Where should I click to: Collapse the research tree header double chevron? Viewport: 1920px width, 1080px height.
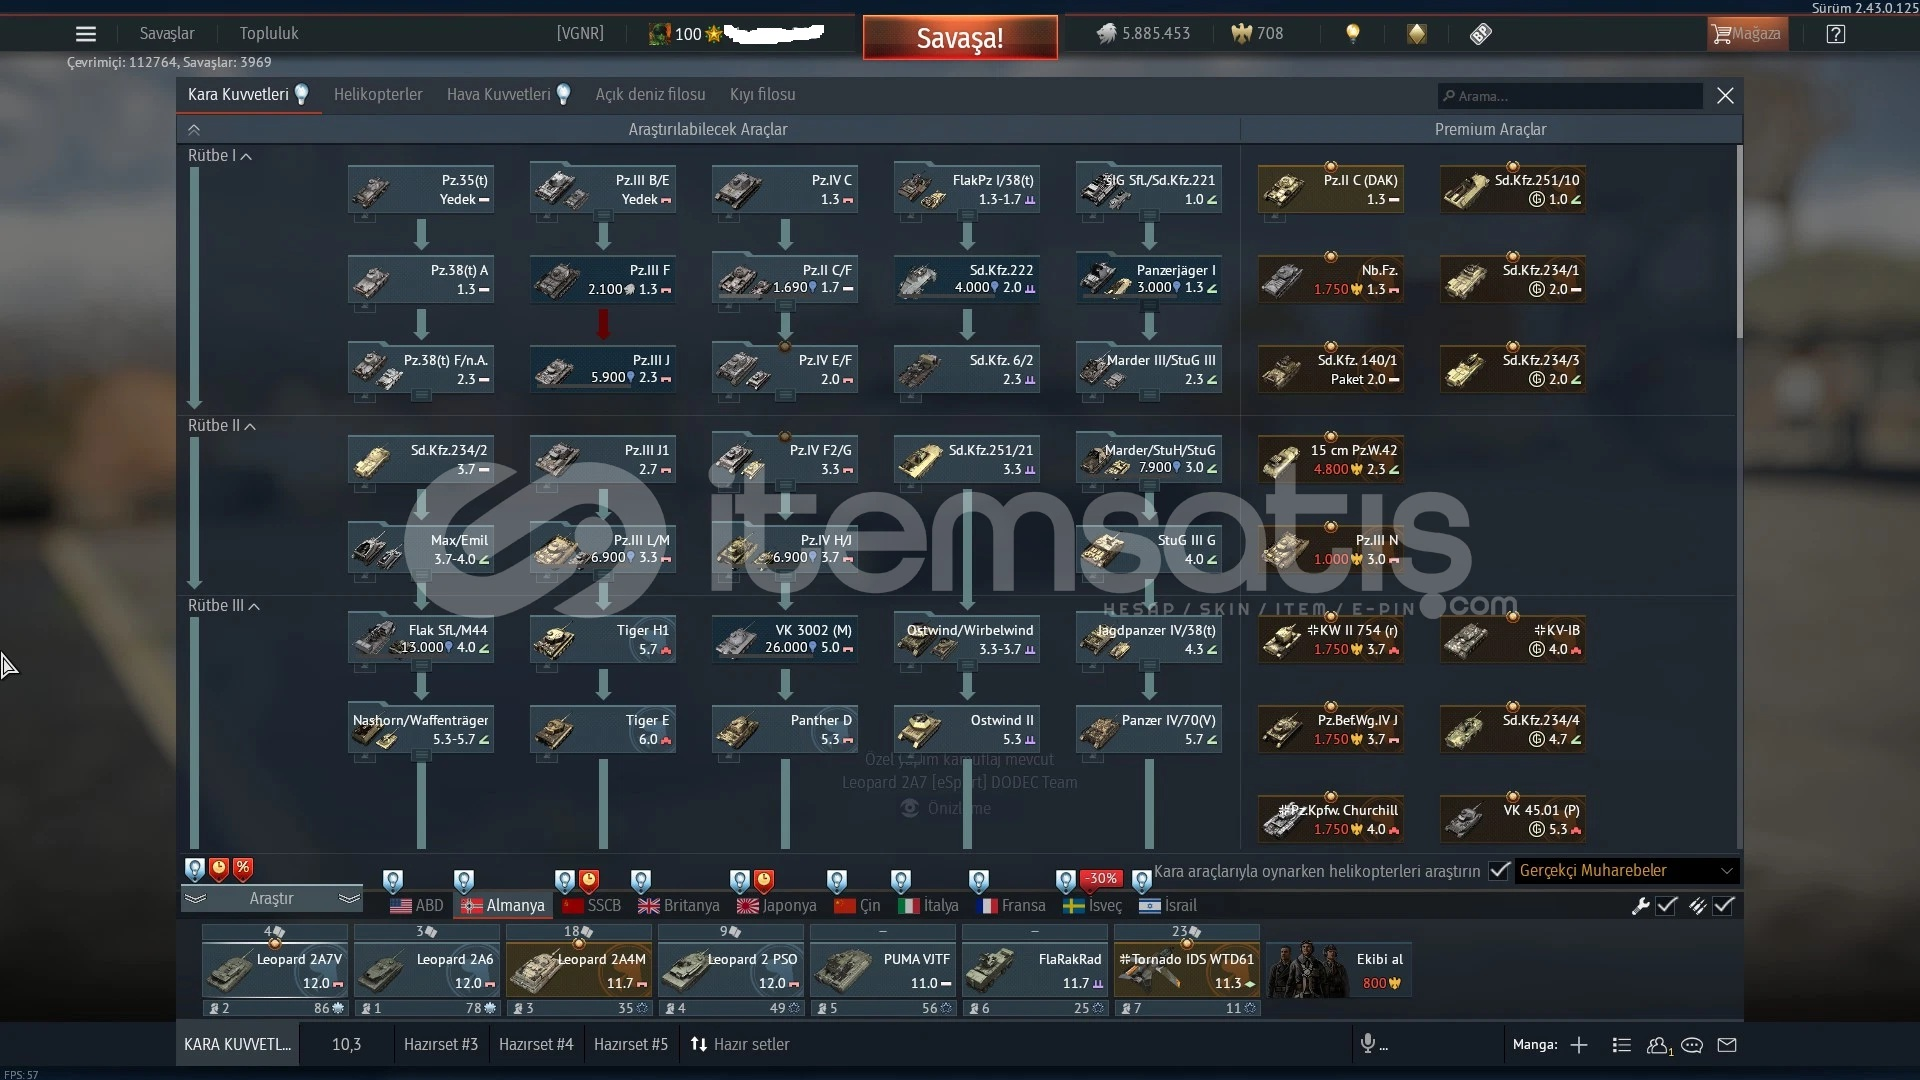(194, 130)
